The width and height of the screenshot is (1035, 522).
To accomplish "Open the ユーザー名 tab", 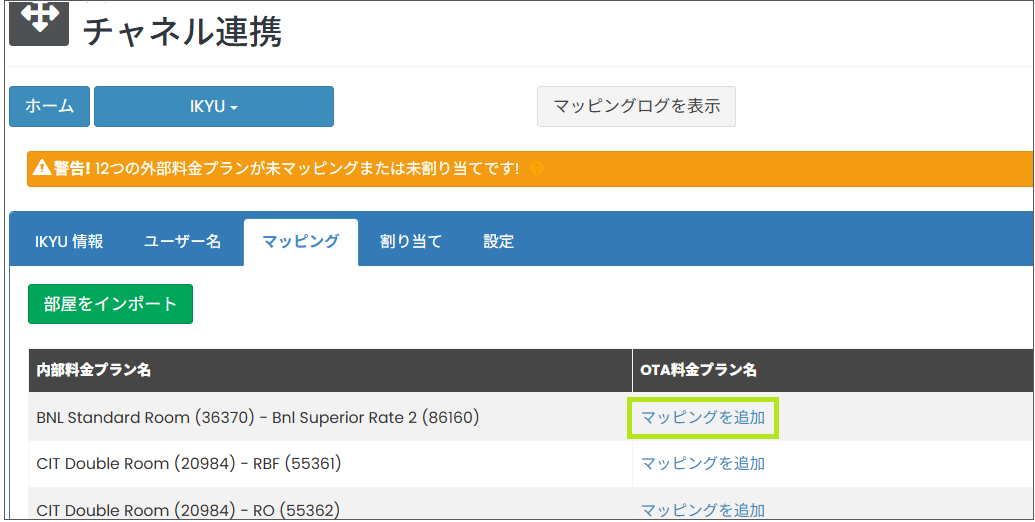I will pyautogui.click(x=182, y=241).
